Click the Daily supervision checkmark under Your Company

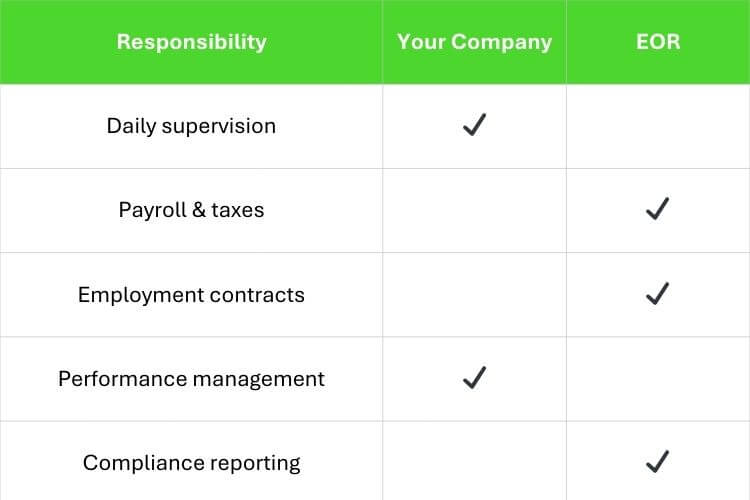pos(474,126)
